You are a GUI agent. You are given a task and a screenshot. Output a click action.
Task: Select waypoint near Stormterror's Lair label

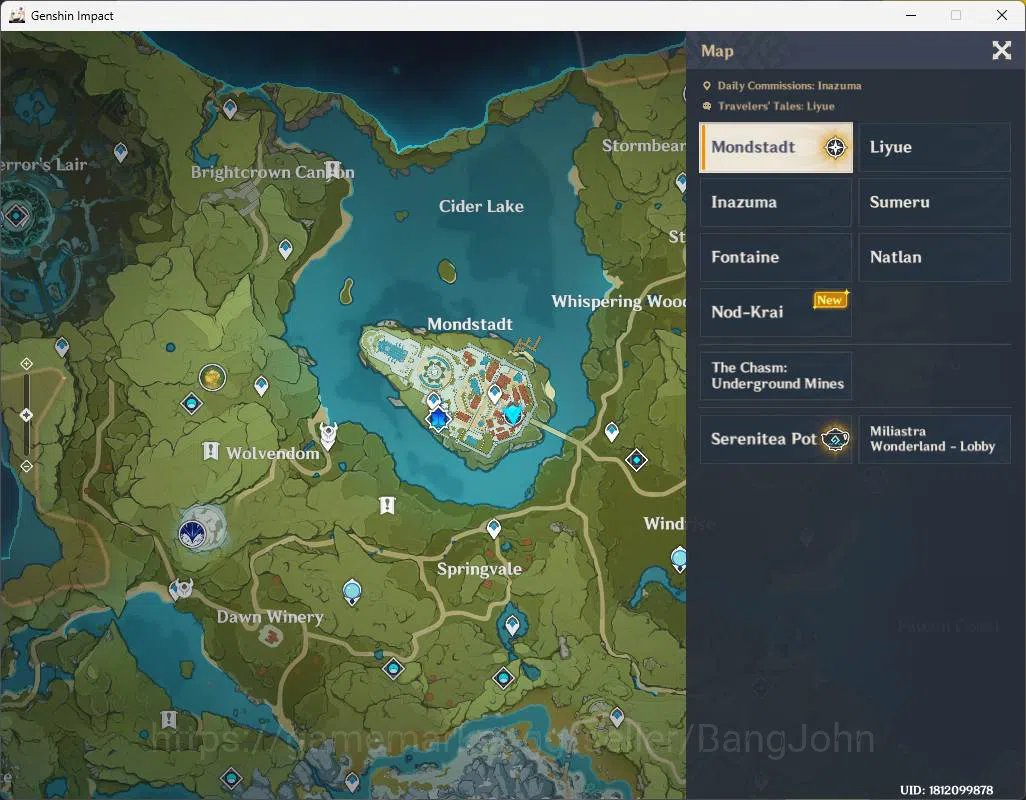pos(120,153)
